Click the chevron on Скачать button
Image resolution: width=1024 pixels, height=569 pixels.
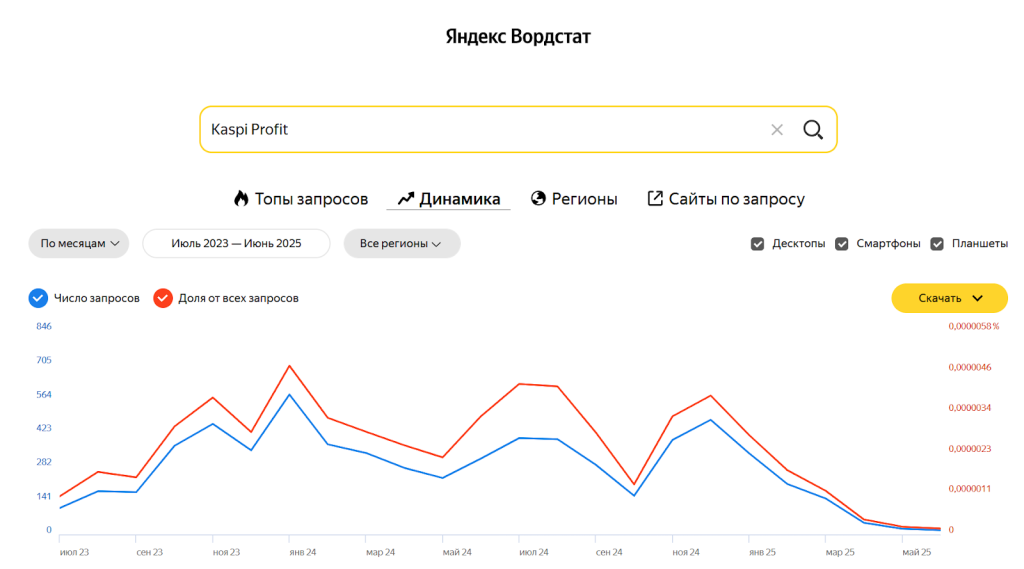coord(976,298)
